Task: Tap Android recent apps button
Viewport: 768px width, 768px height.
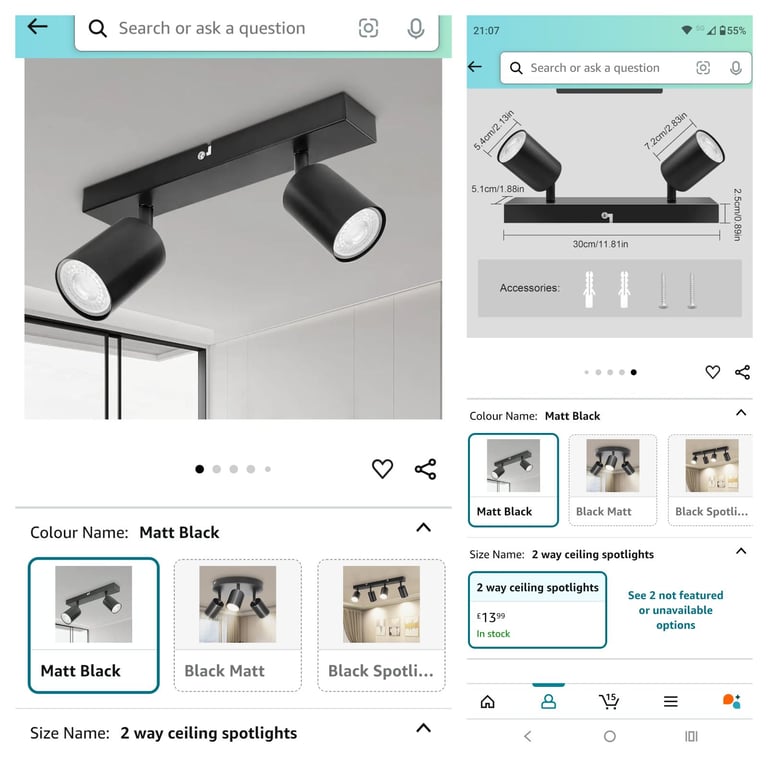Action: [691, 736]
